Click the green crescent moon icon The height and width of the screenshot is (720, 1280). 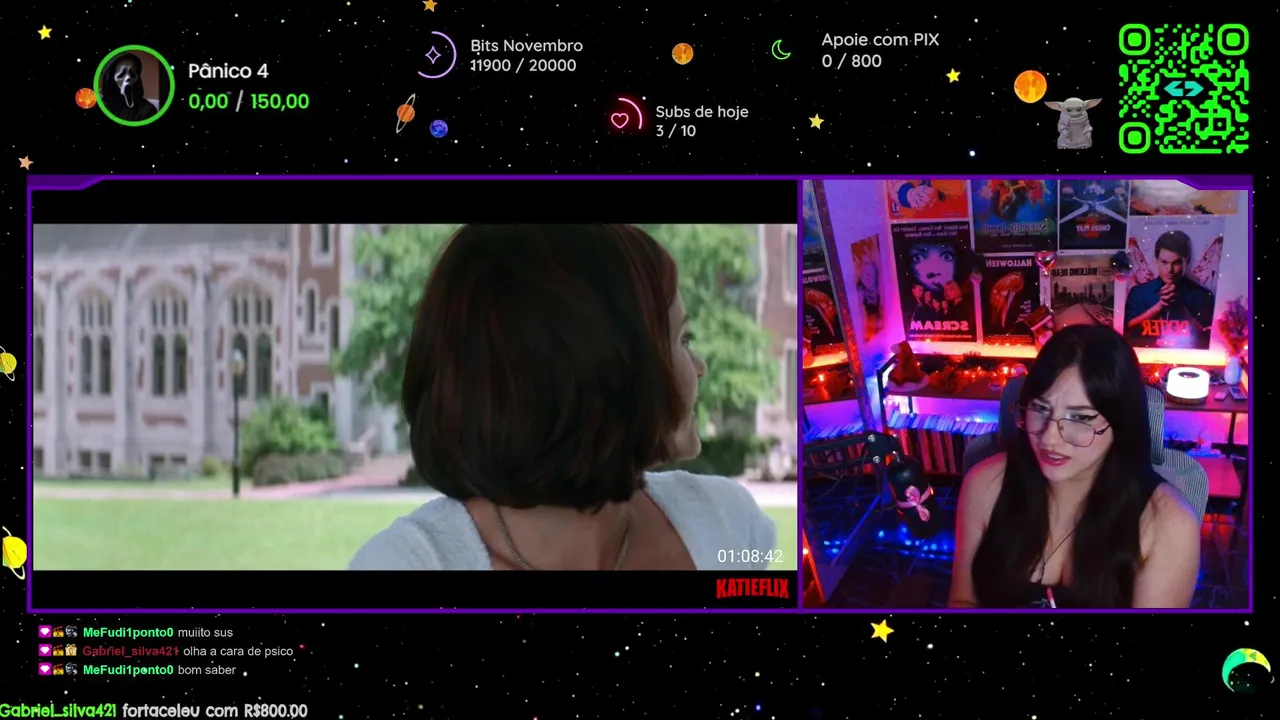tap(781, 50)
